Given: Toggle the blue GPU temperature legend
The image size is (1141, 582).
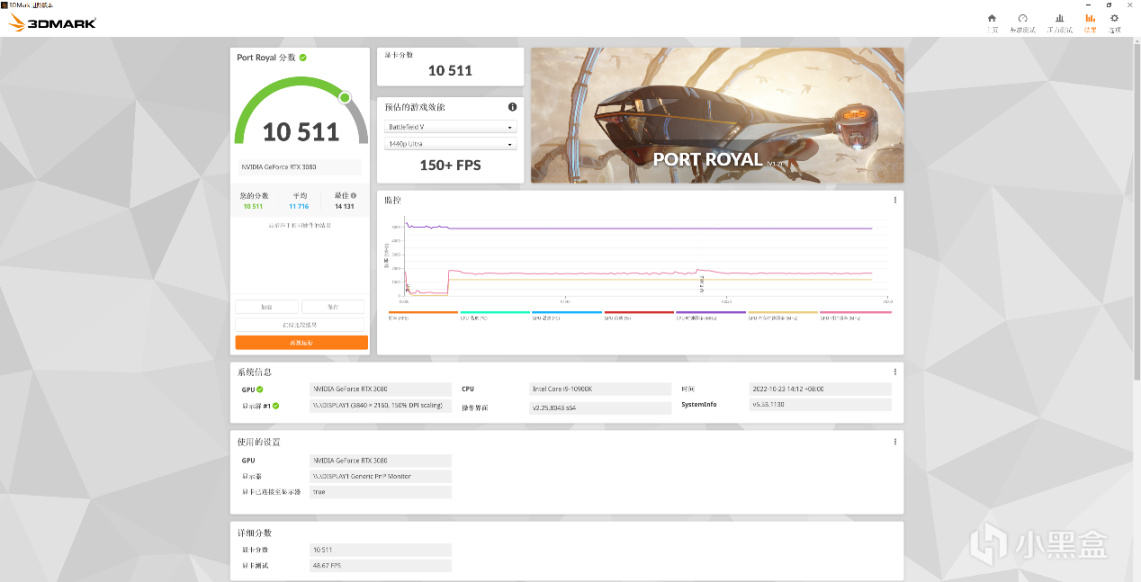Looking at the screenshot, I should click(x=566, y=315).
